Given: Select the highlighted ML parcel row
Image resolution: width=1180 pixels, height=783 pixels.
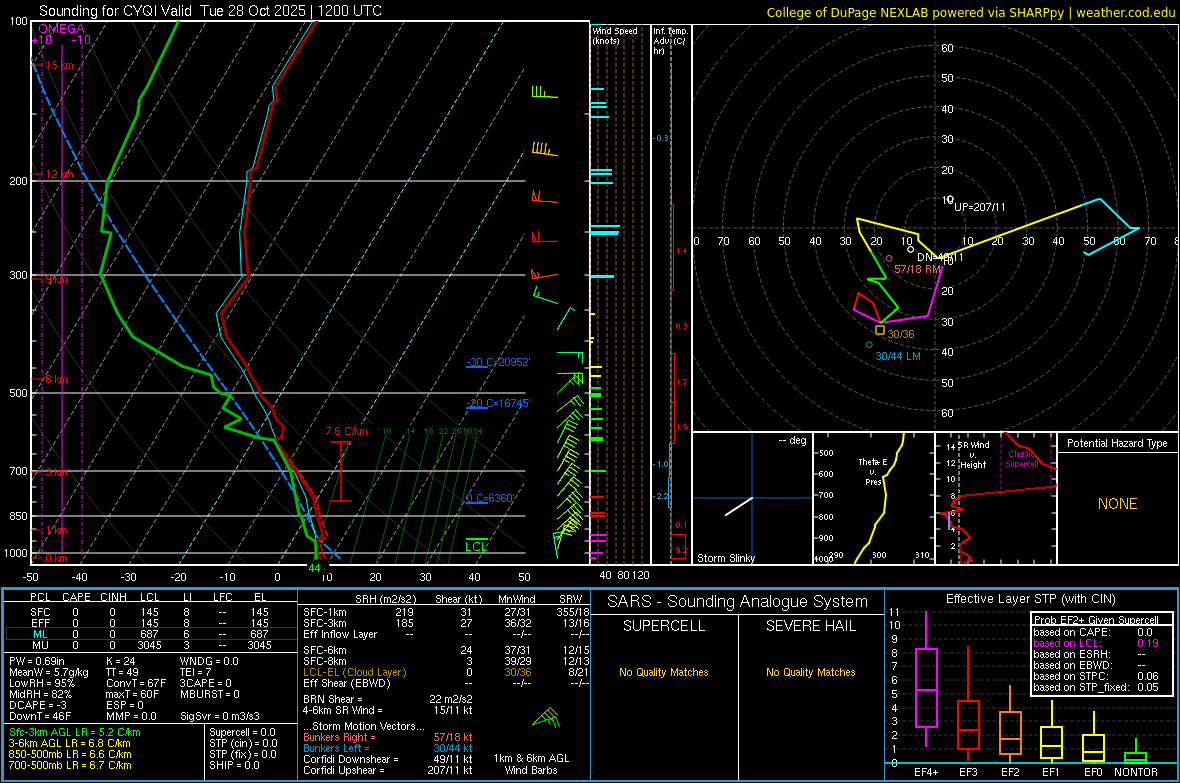Looking at the screenshot, I should click(150, 634).
